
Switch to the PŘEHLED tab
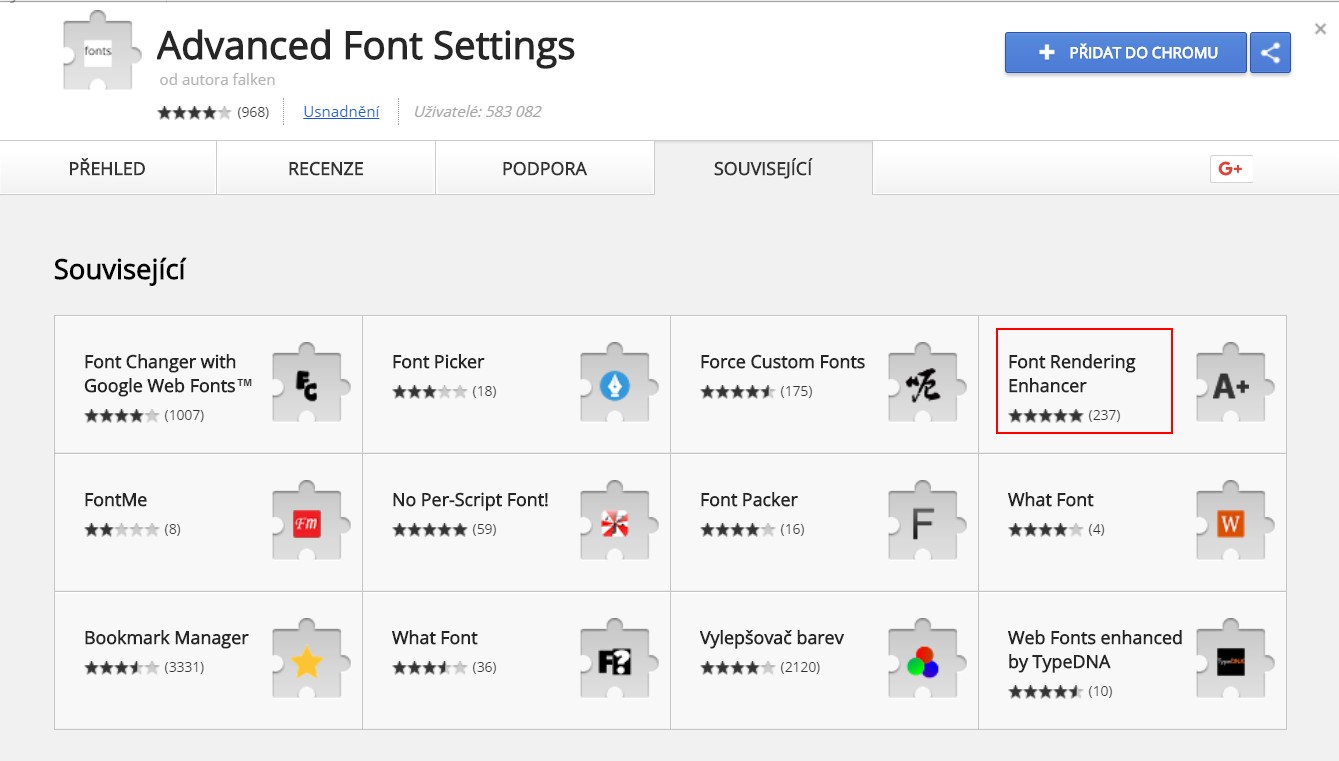point(107,169)
